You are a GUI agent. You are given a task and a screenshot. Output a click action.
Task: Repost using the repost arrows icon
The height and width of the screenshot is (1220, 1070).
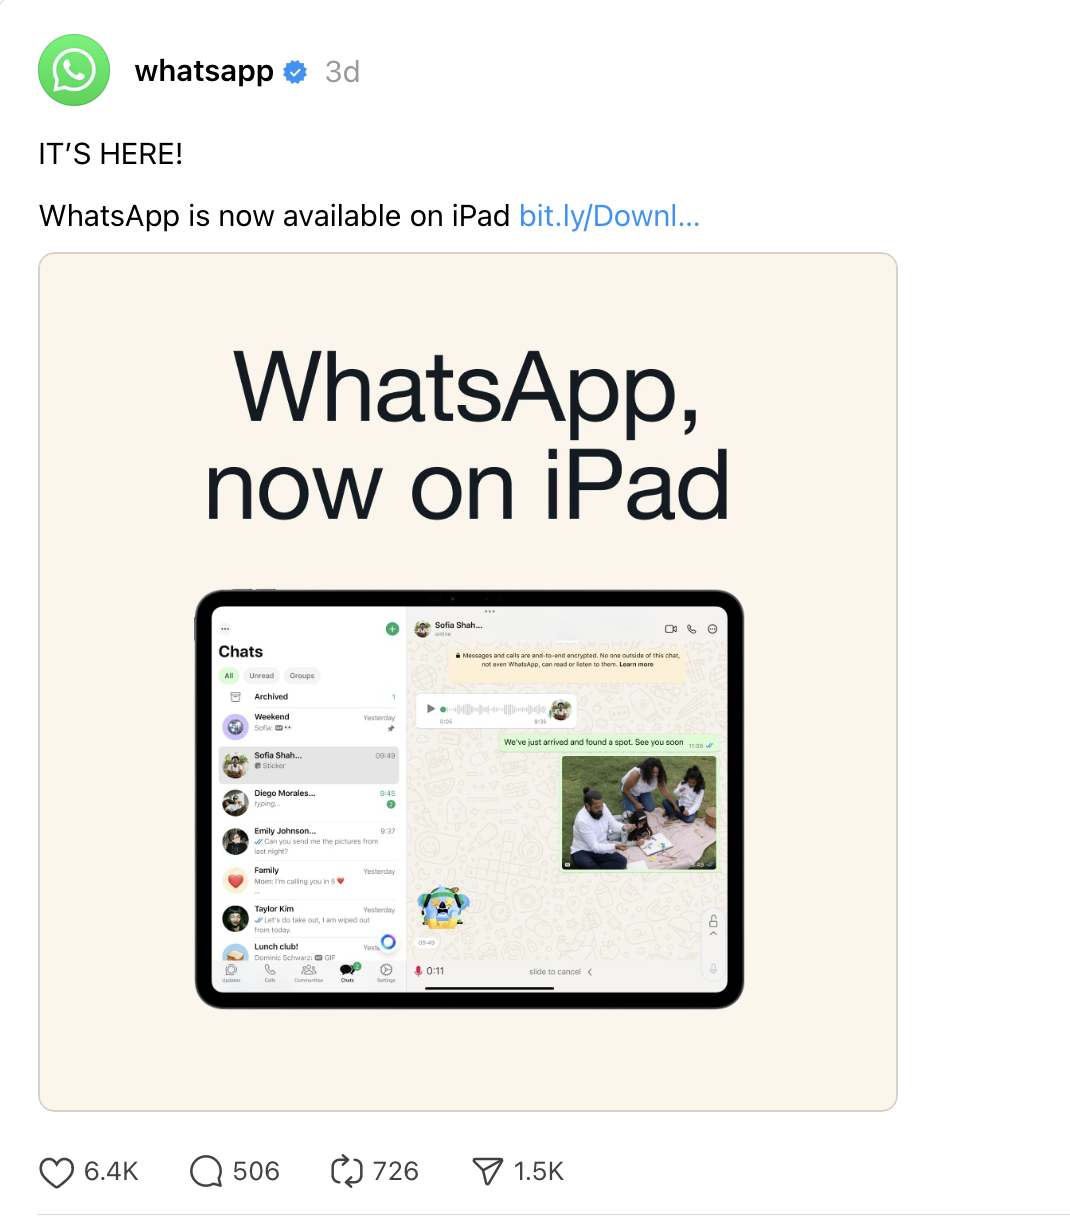pyautogui.click(x=346, y=1172)
